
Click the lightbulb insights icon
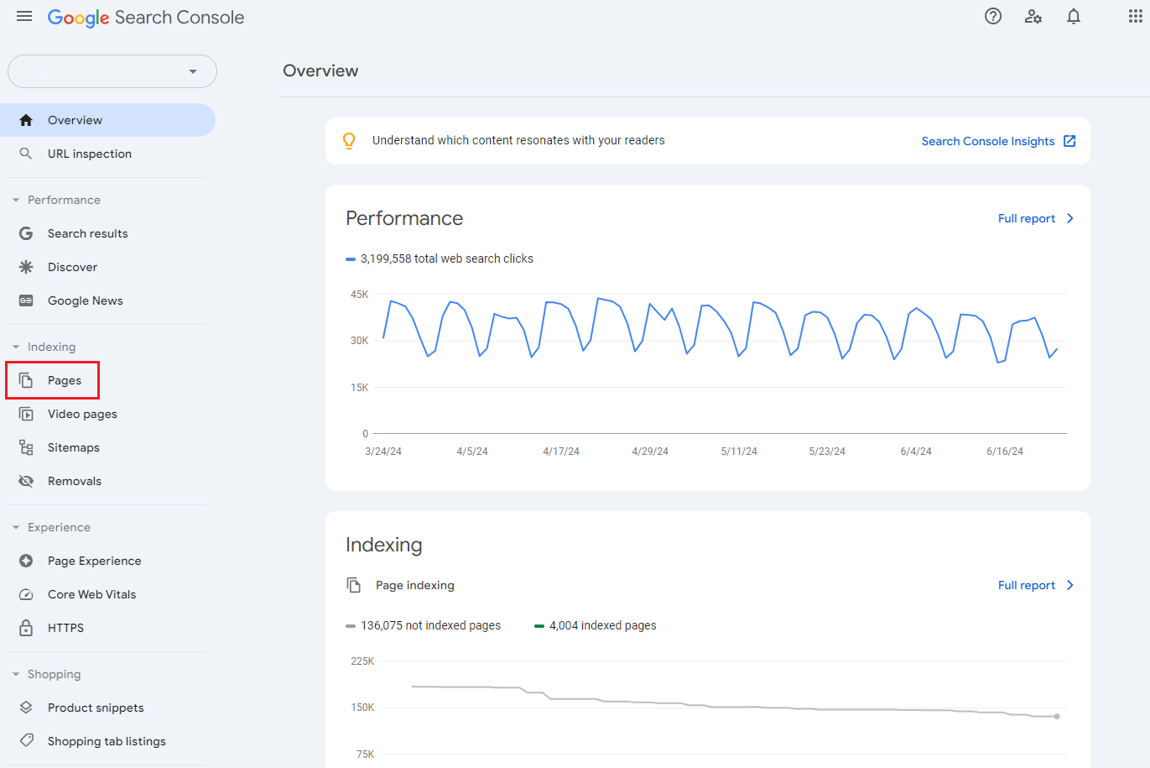[349, 141]
